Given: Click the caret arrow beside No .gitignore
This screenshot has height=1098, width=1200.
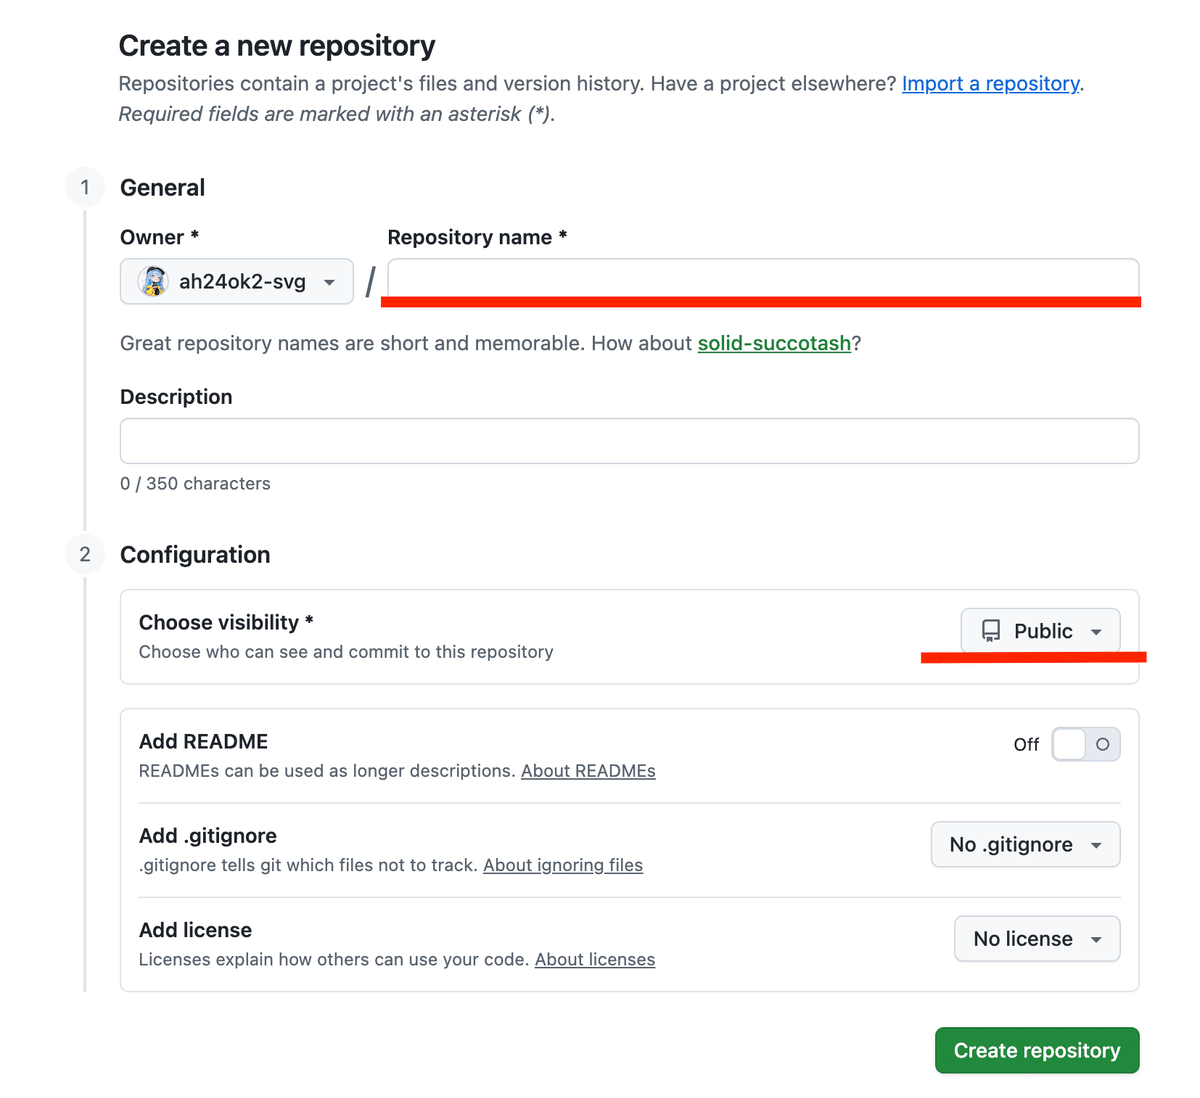Looking at the screenshot, I should (x=1096, y=845).
